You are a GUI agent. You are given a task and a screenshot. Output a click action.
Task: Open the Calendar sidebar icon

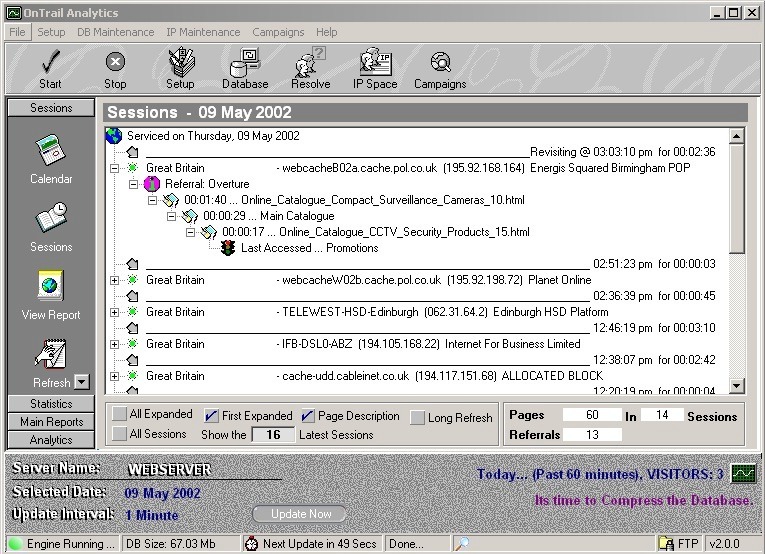point(51,150)
